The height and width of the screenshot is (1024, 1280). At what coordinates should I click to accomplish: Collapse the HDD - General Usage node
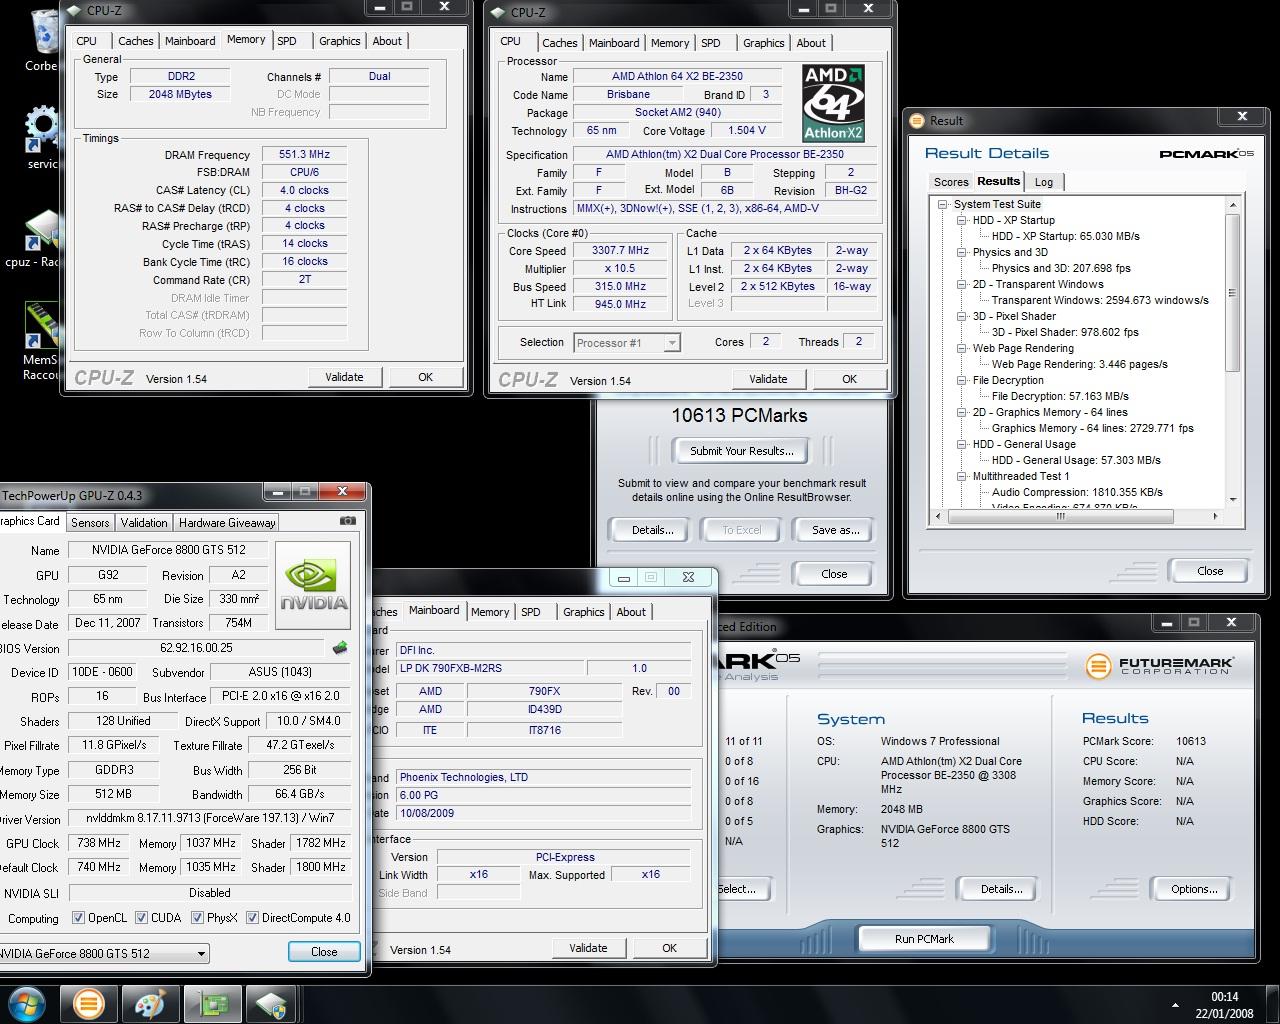pos(961,444)
